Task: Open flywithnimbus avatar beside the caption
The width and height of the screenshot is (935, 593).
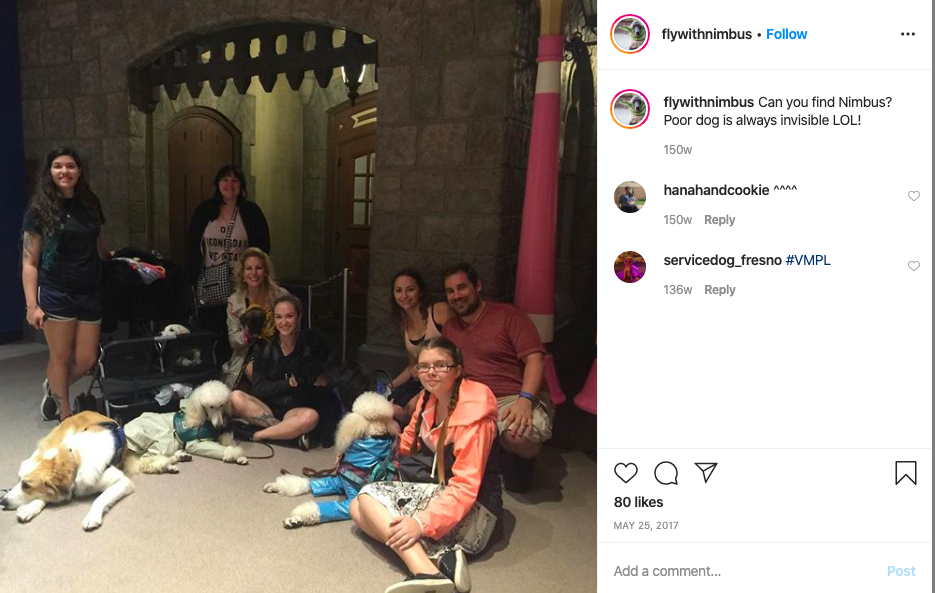Action: tap(630, 109)
